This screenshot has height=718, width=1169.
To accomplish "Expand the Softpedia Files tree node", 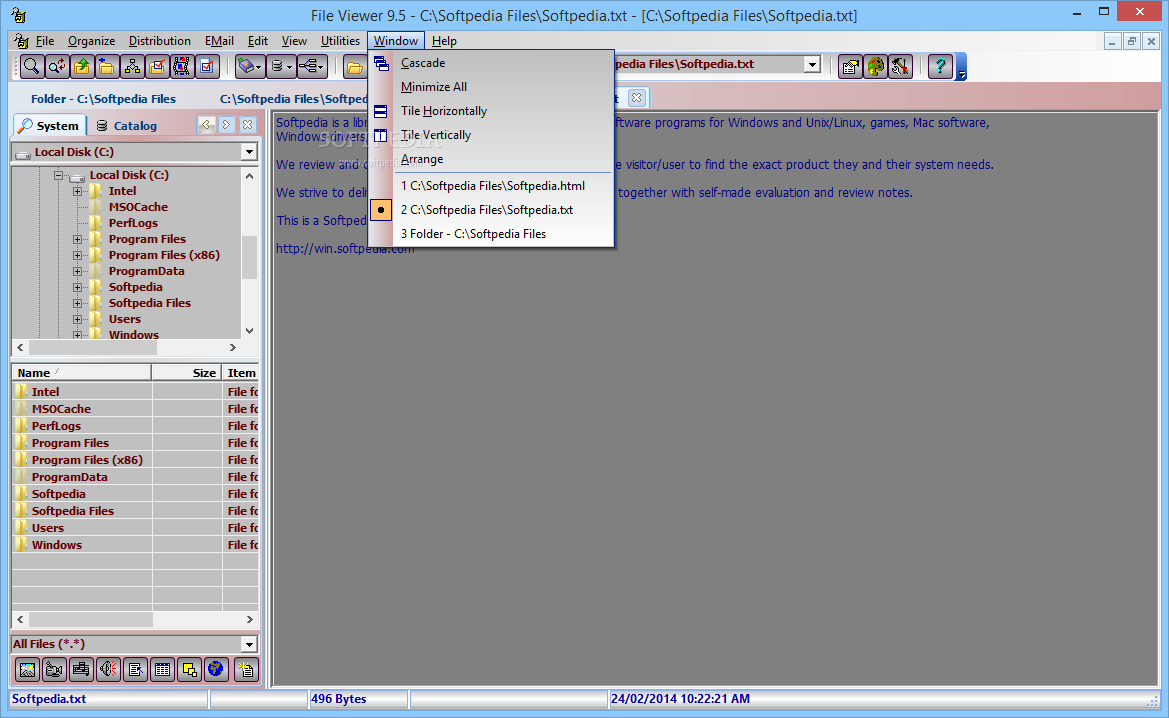I will (78, 303).
